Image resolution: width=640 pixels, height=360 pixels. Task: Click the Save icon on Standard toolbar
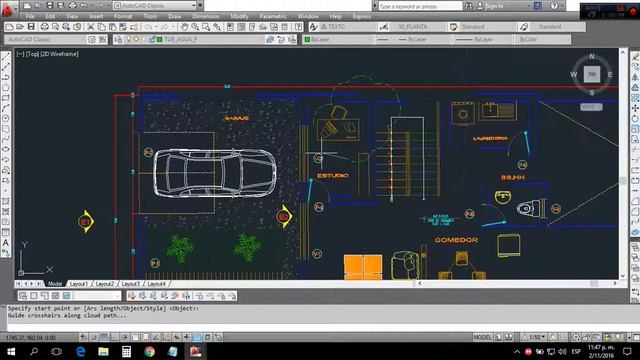point(31,27)
